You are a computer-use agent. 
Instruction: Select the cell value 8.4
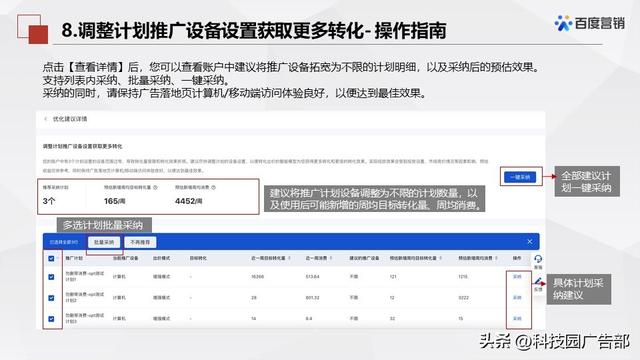[309, 318]
